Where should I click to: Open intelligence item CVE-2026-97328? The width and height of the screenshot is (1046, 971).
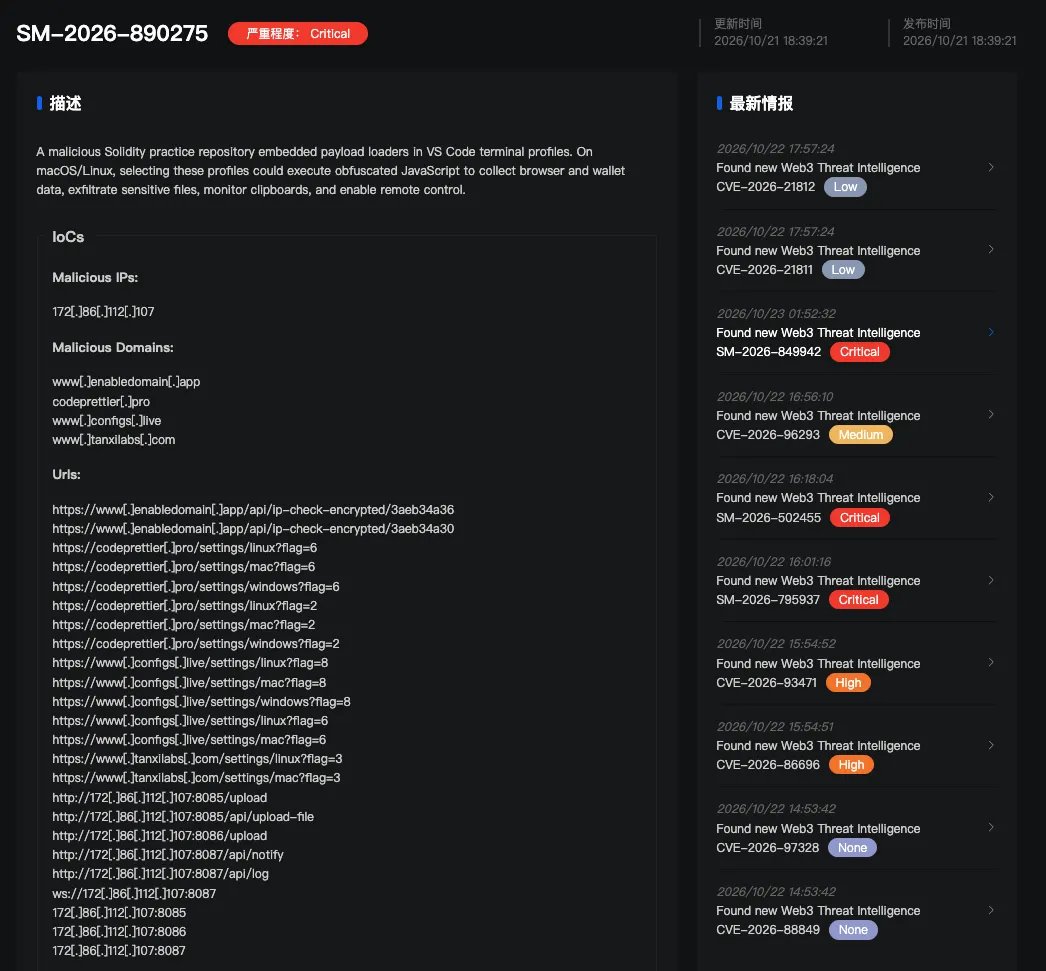856,828
